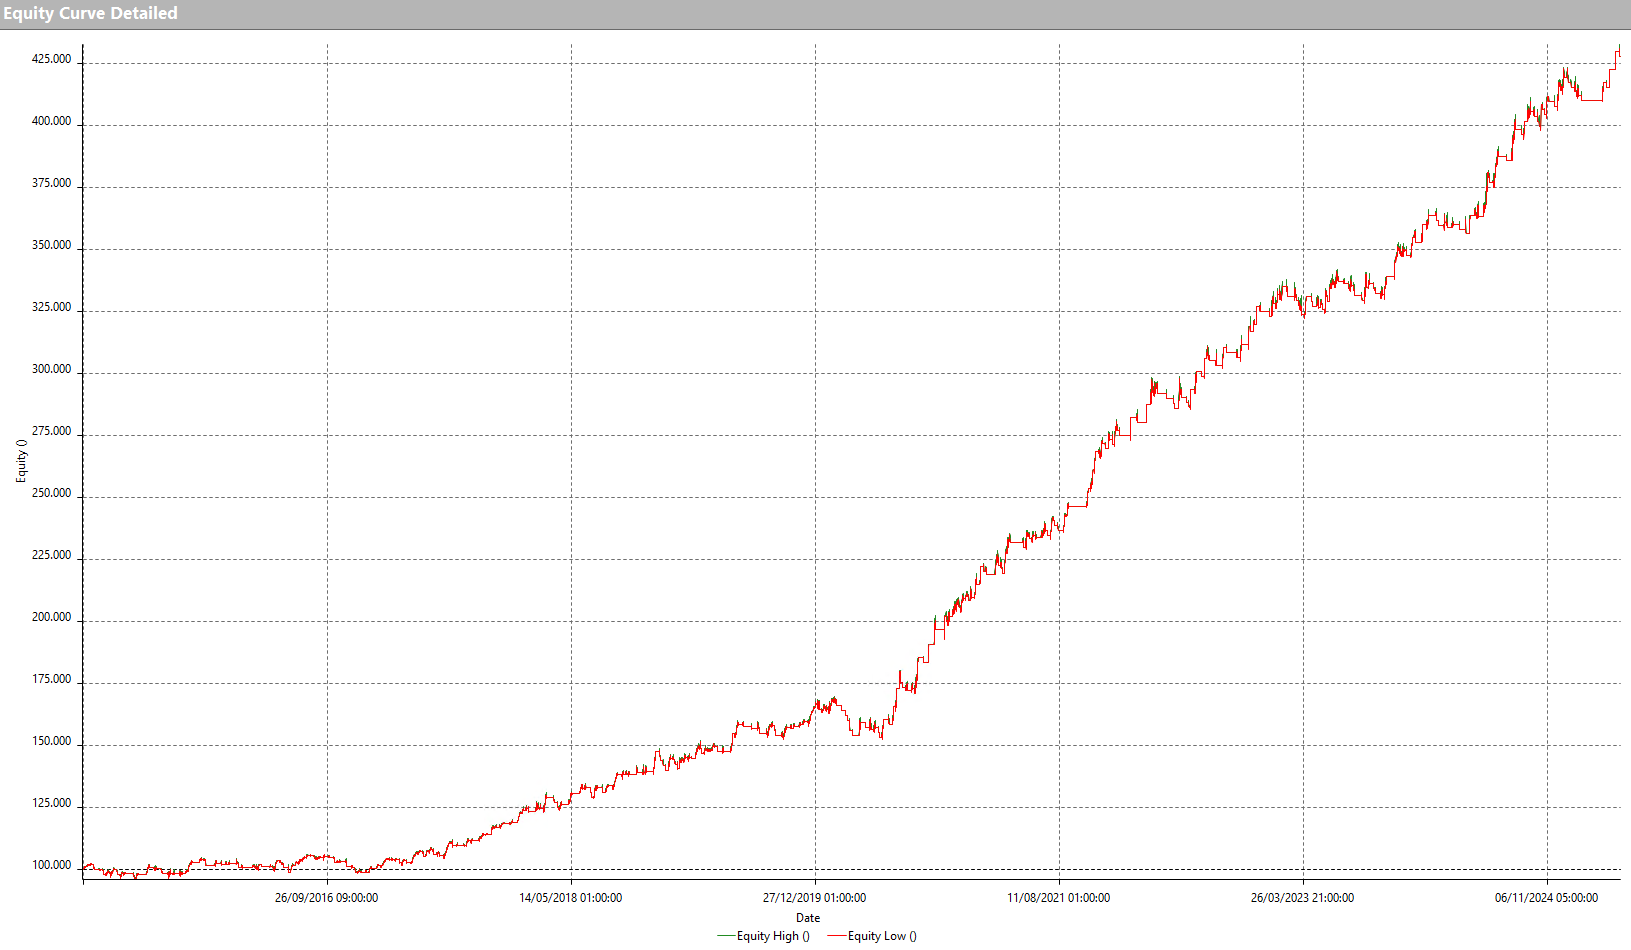Viewport: 1631px width, 950px height.
Task: Click the 100.000 y-axis tick label
Action: [x=52, y=865]
